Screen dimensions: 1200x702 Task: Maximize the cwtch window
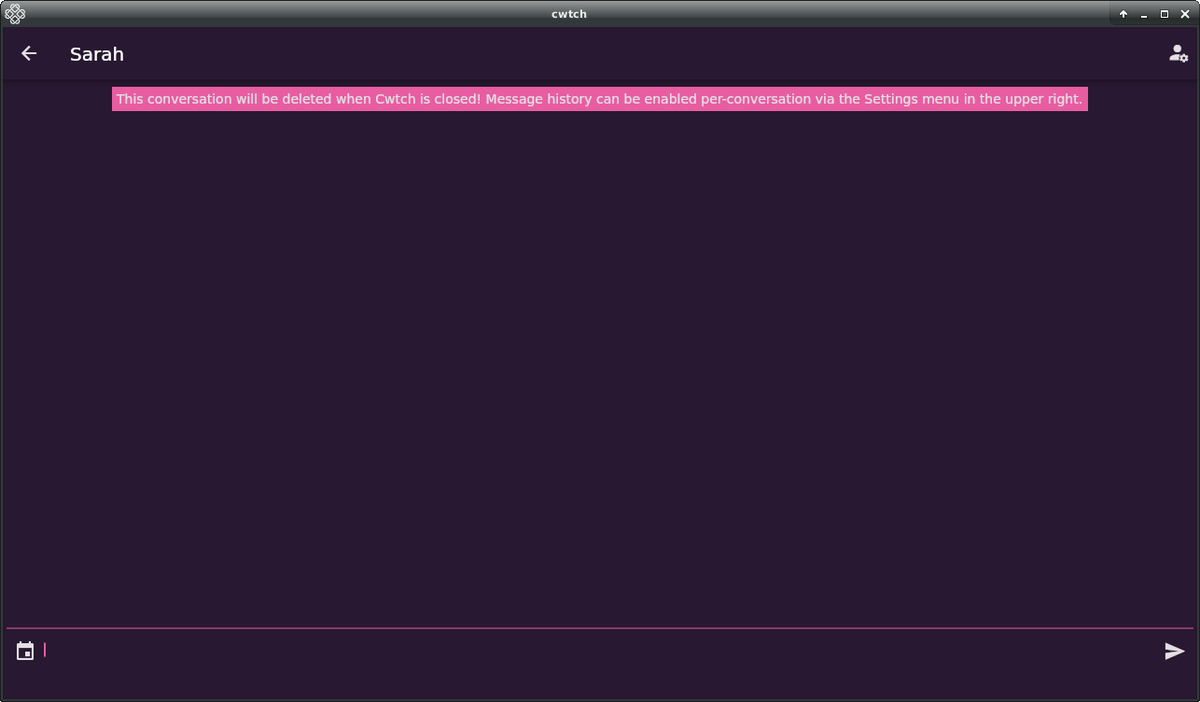pos(1164,14)
